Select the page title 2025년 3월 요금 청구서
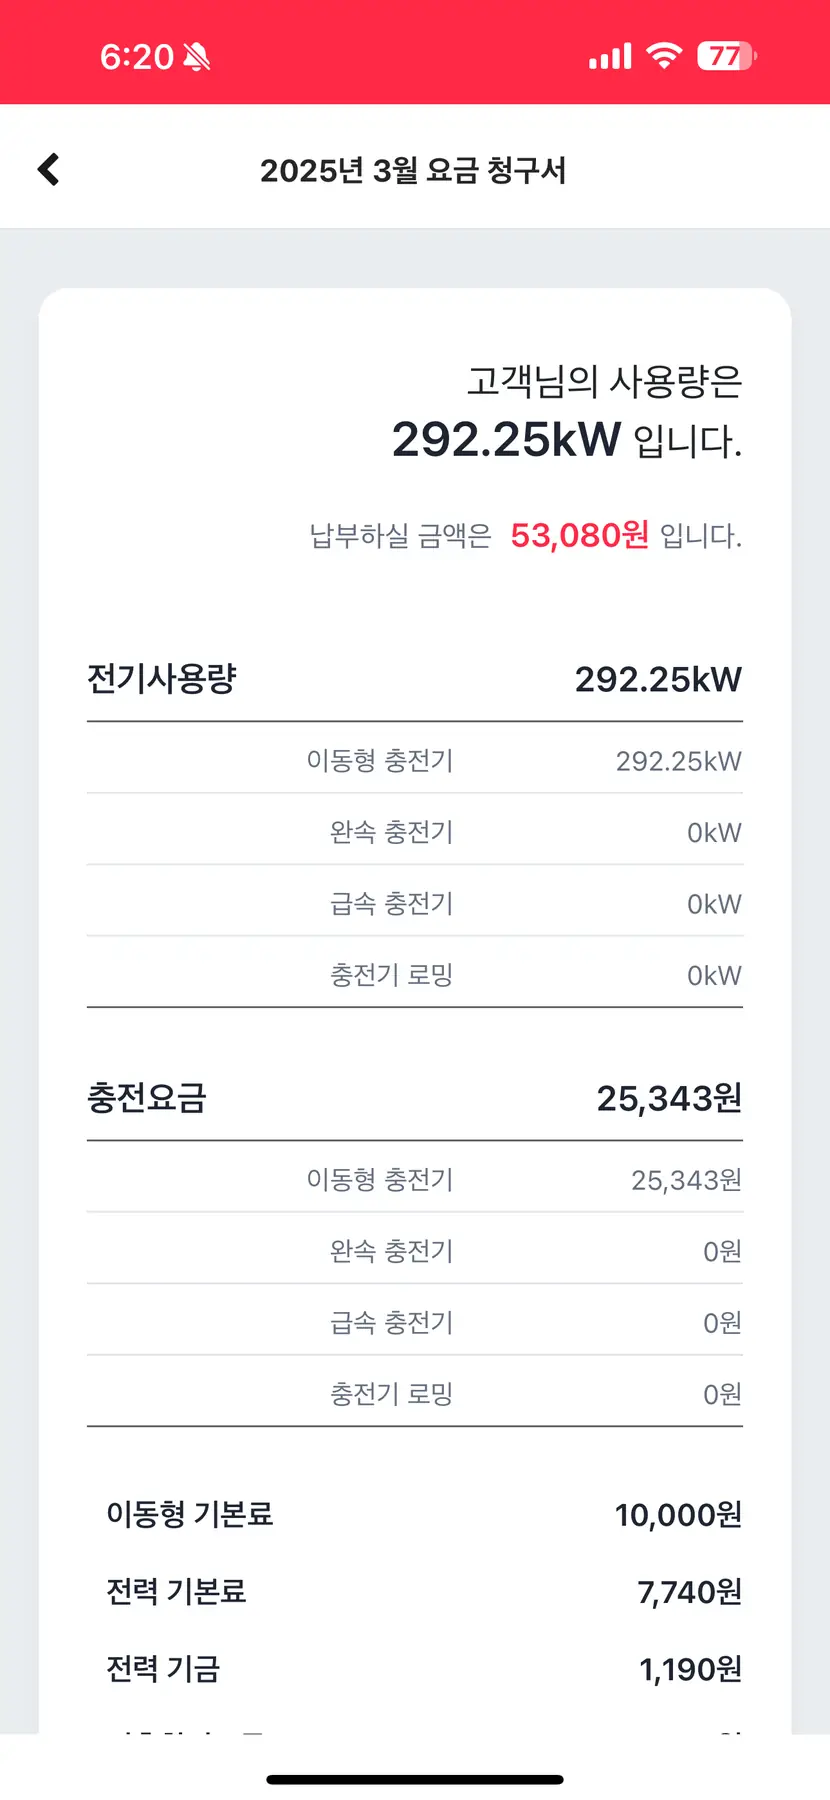Image resolution: width=830 pixels, height=1800 pixels. point(413,170)
